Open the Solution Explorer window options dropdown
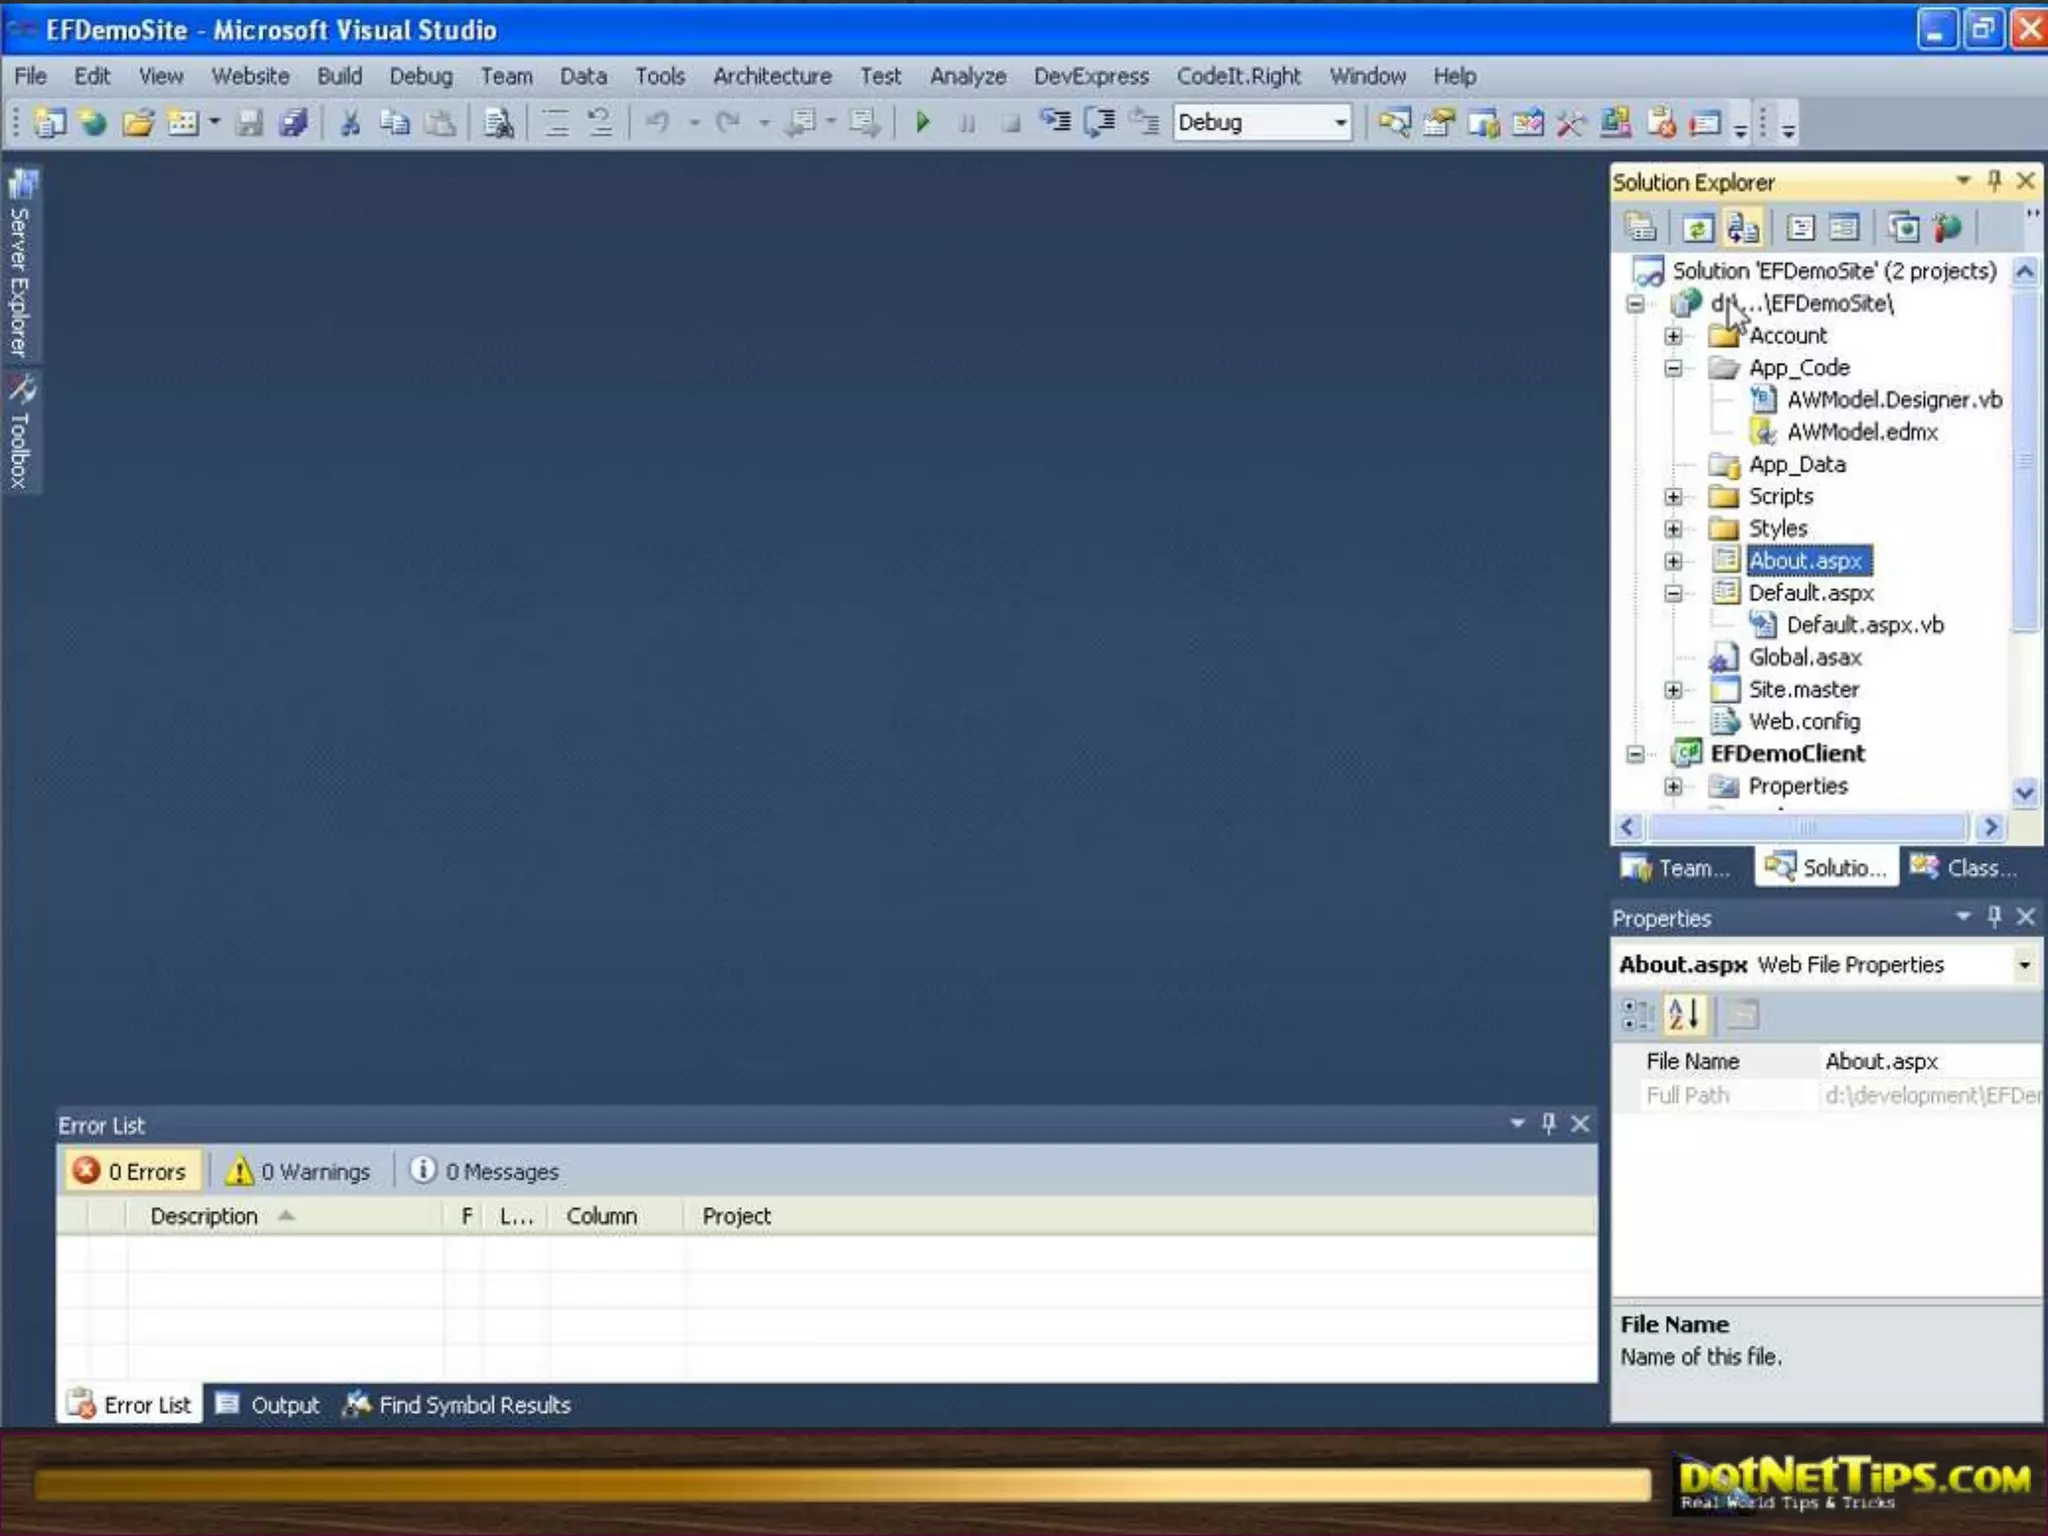The width and height of the screenshot is (2048, 1536). point(1963,181)
